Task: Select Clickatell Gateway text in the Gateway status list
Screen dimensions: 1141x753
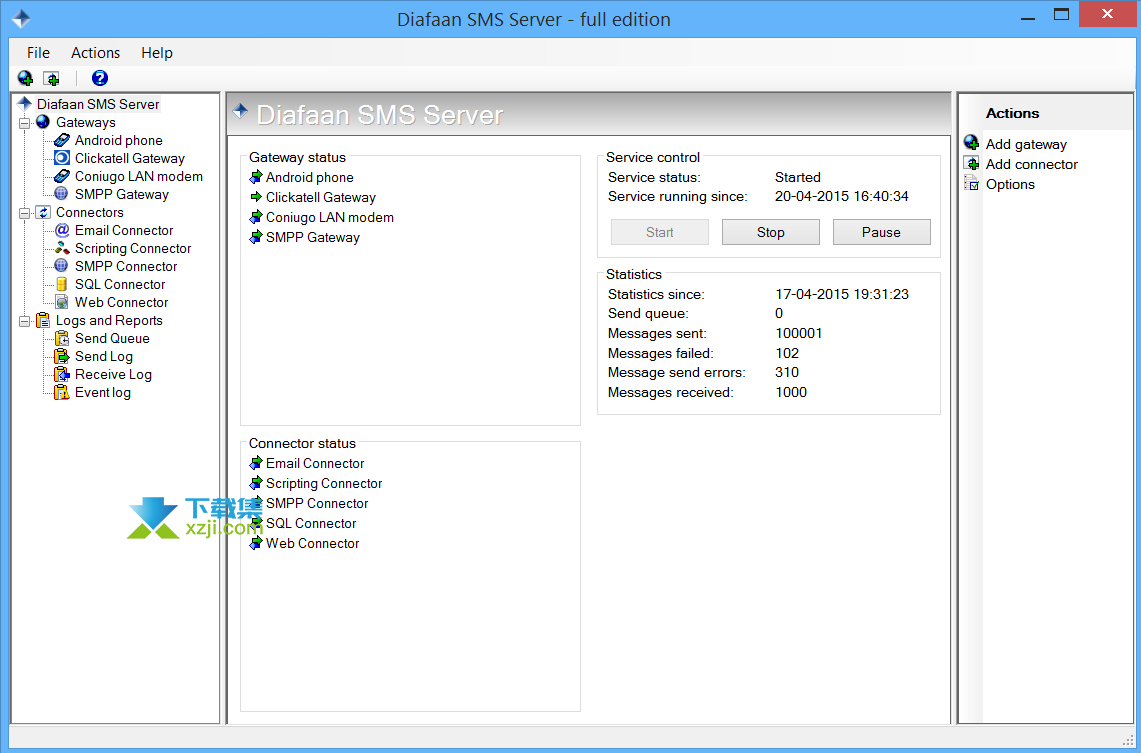Action: (321, 197)
